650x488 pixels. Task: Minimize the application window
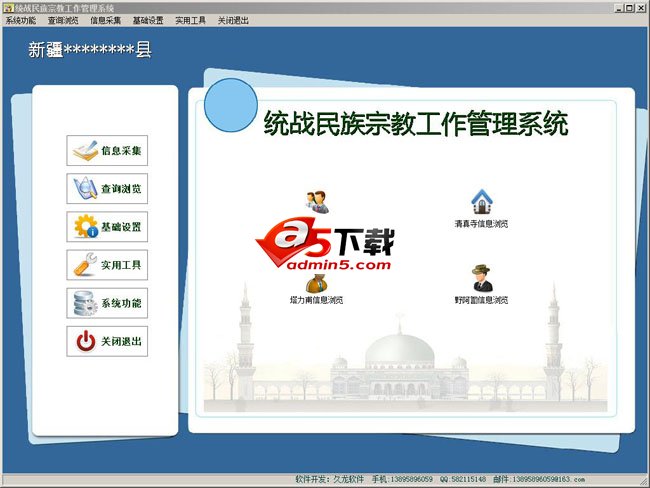point(619,7)
